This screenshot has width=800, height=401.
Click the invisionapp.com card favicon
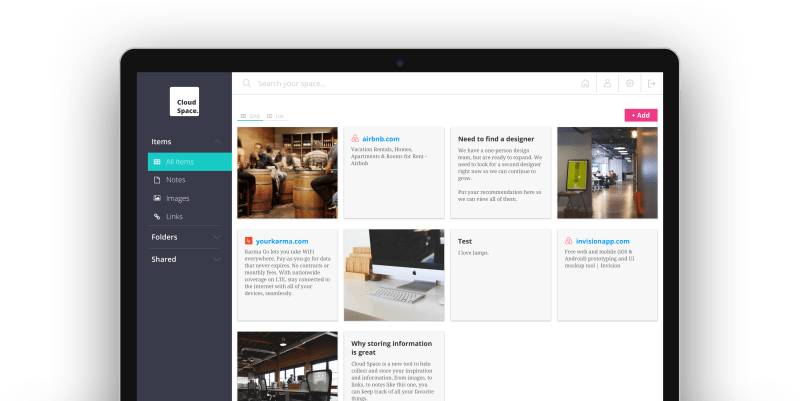pyautogui.click(x=568, y=241)
